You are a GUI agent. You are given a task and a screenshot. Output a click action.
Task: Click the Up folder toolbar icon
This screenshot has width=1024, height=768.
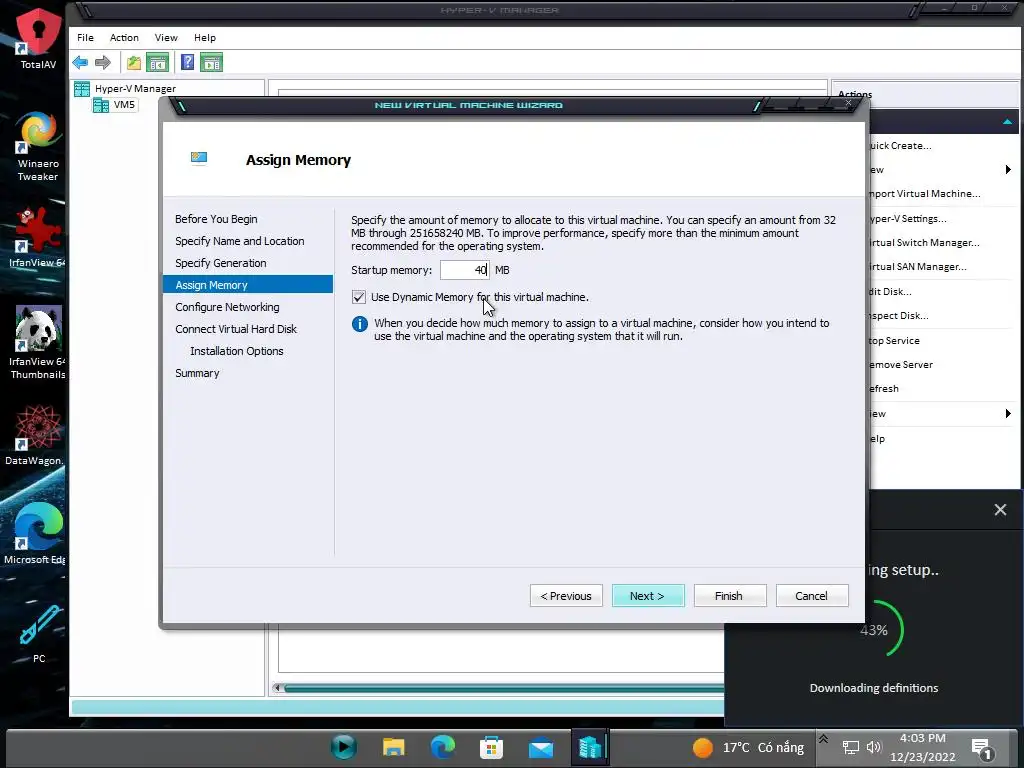tap(134, 63)
